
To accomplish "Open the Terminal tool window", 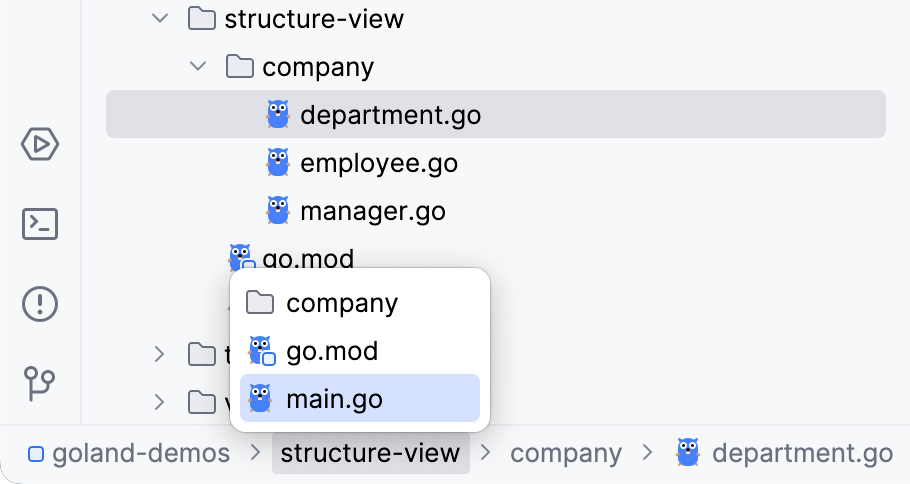I will coord(40,224).
